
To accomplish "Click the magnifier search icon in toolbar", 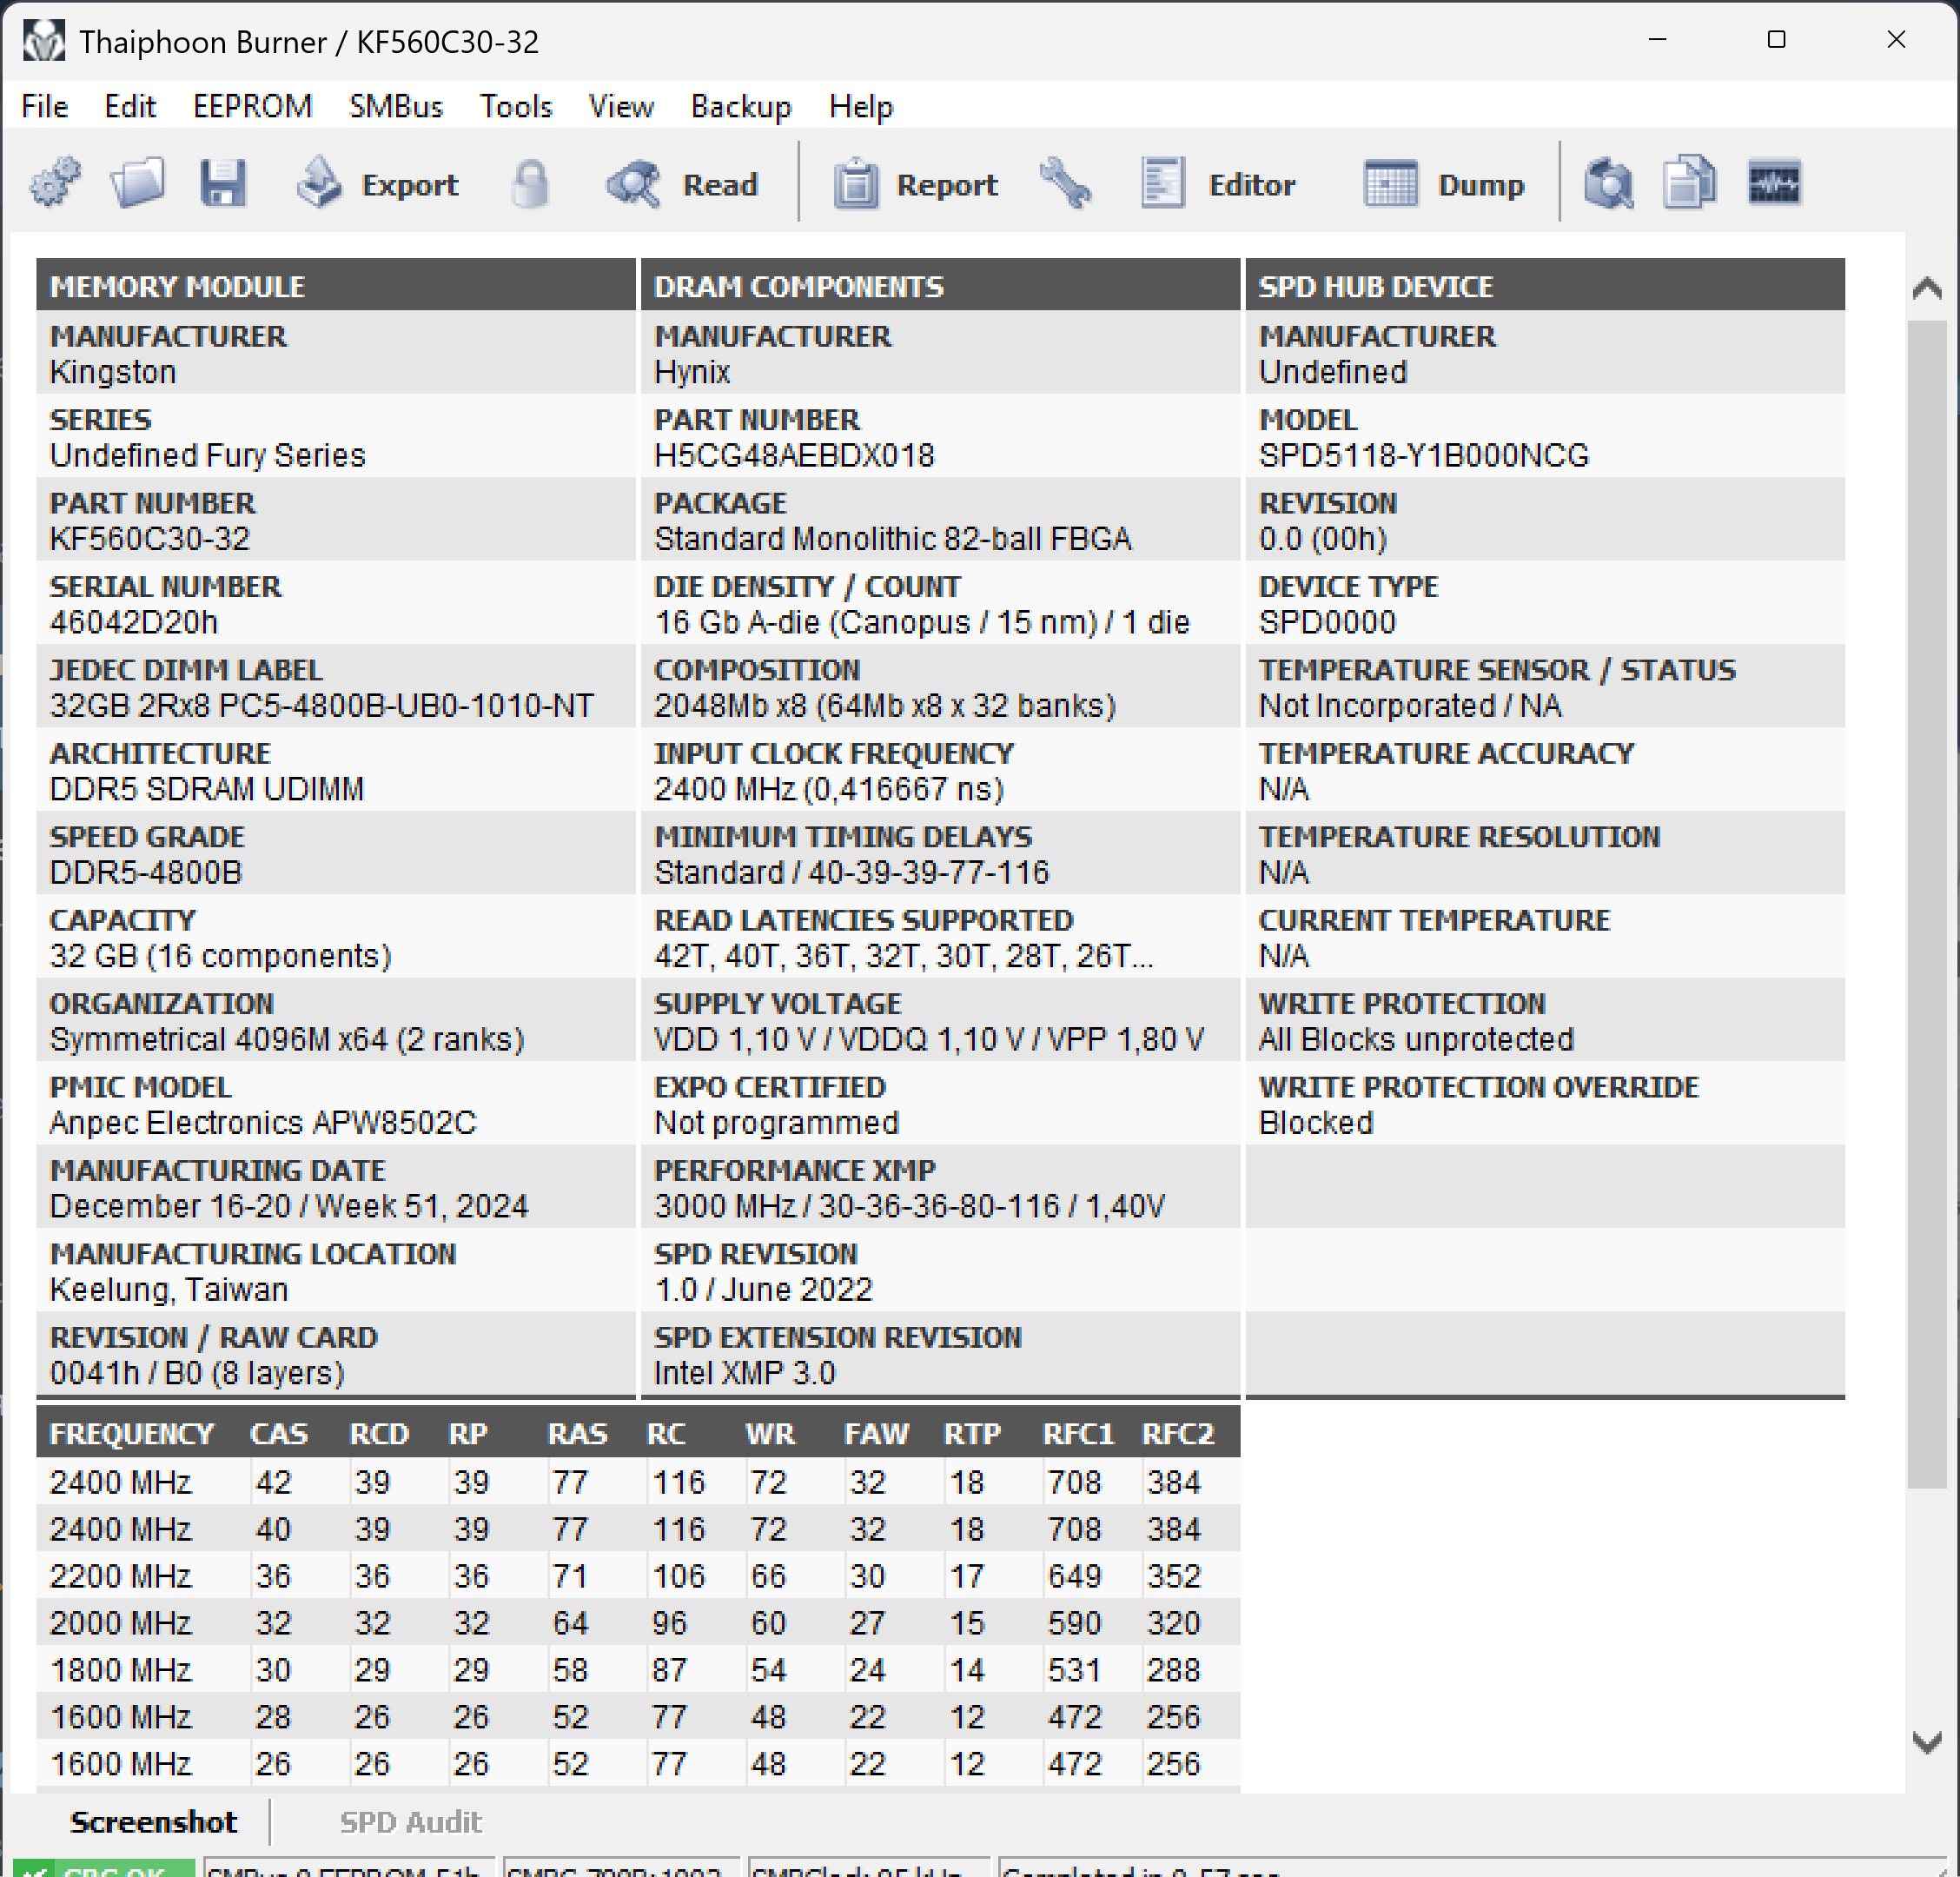I will 1608,184.
